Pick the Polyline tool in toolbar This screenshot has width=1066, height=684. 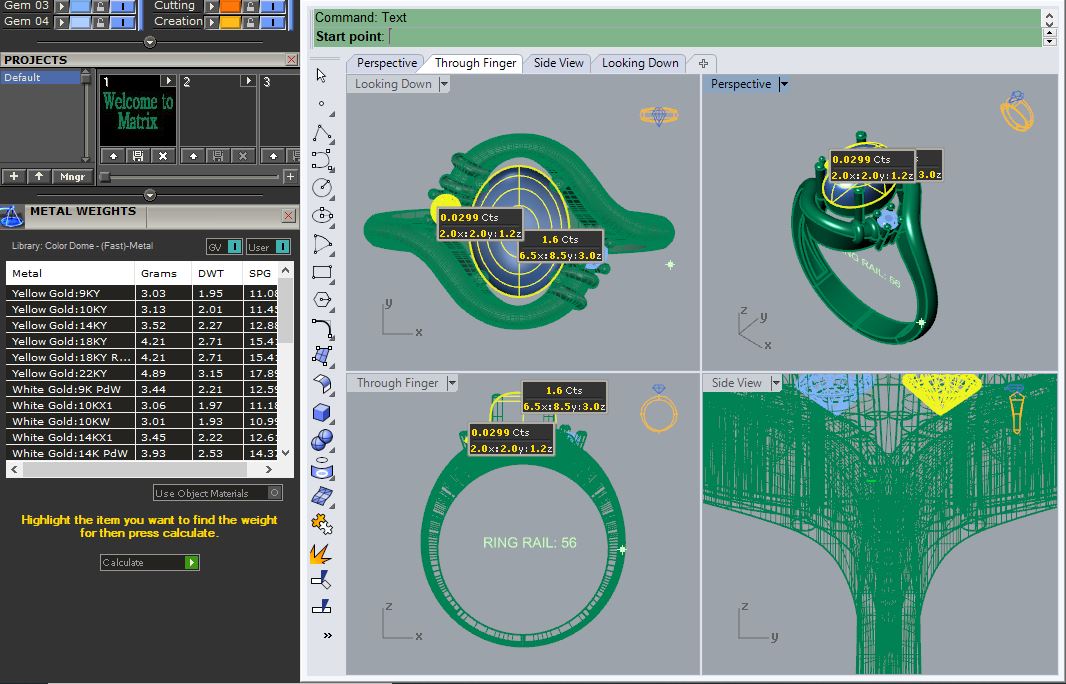click(x=322, y=133)
